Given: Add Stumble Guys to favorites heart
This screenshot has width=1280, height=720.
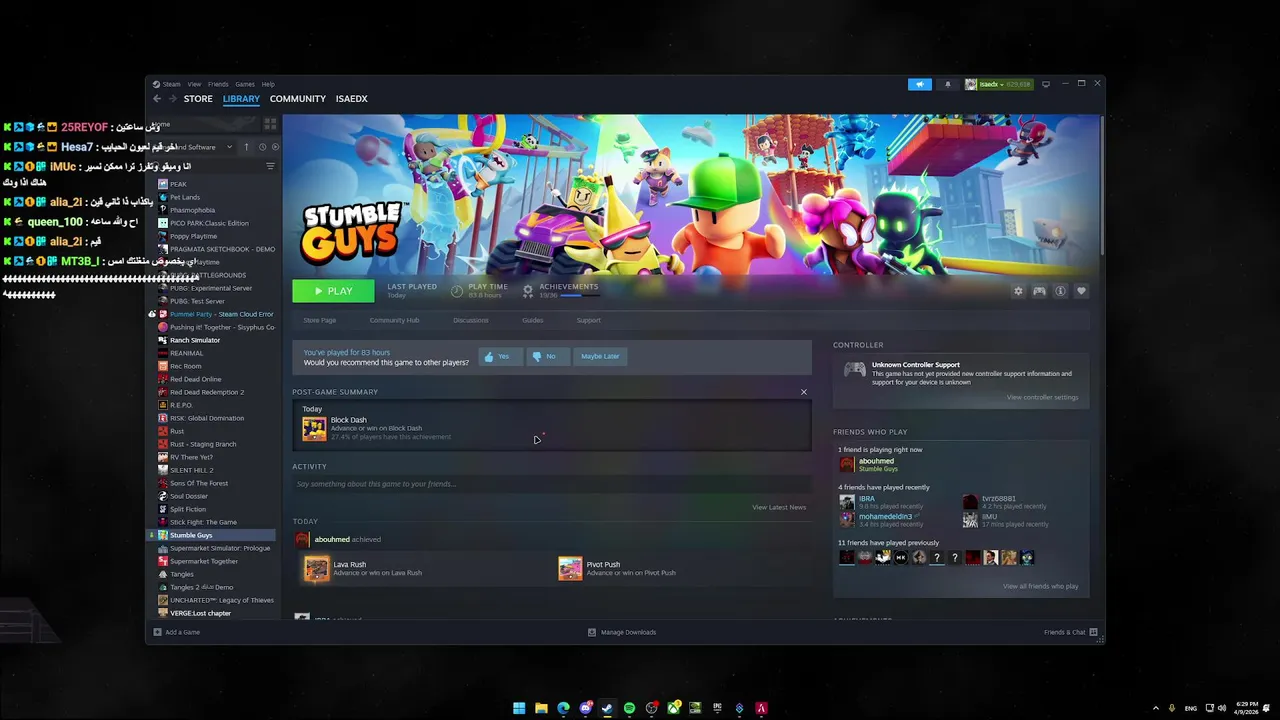Looking at the screenshot, I should (1081, 291).
